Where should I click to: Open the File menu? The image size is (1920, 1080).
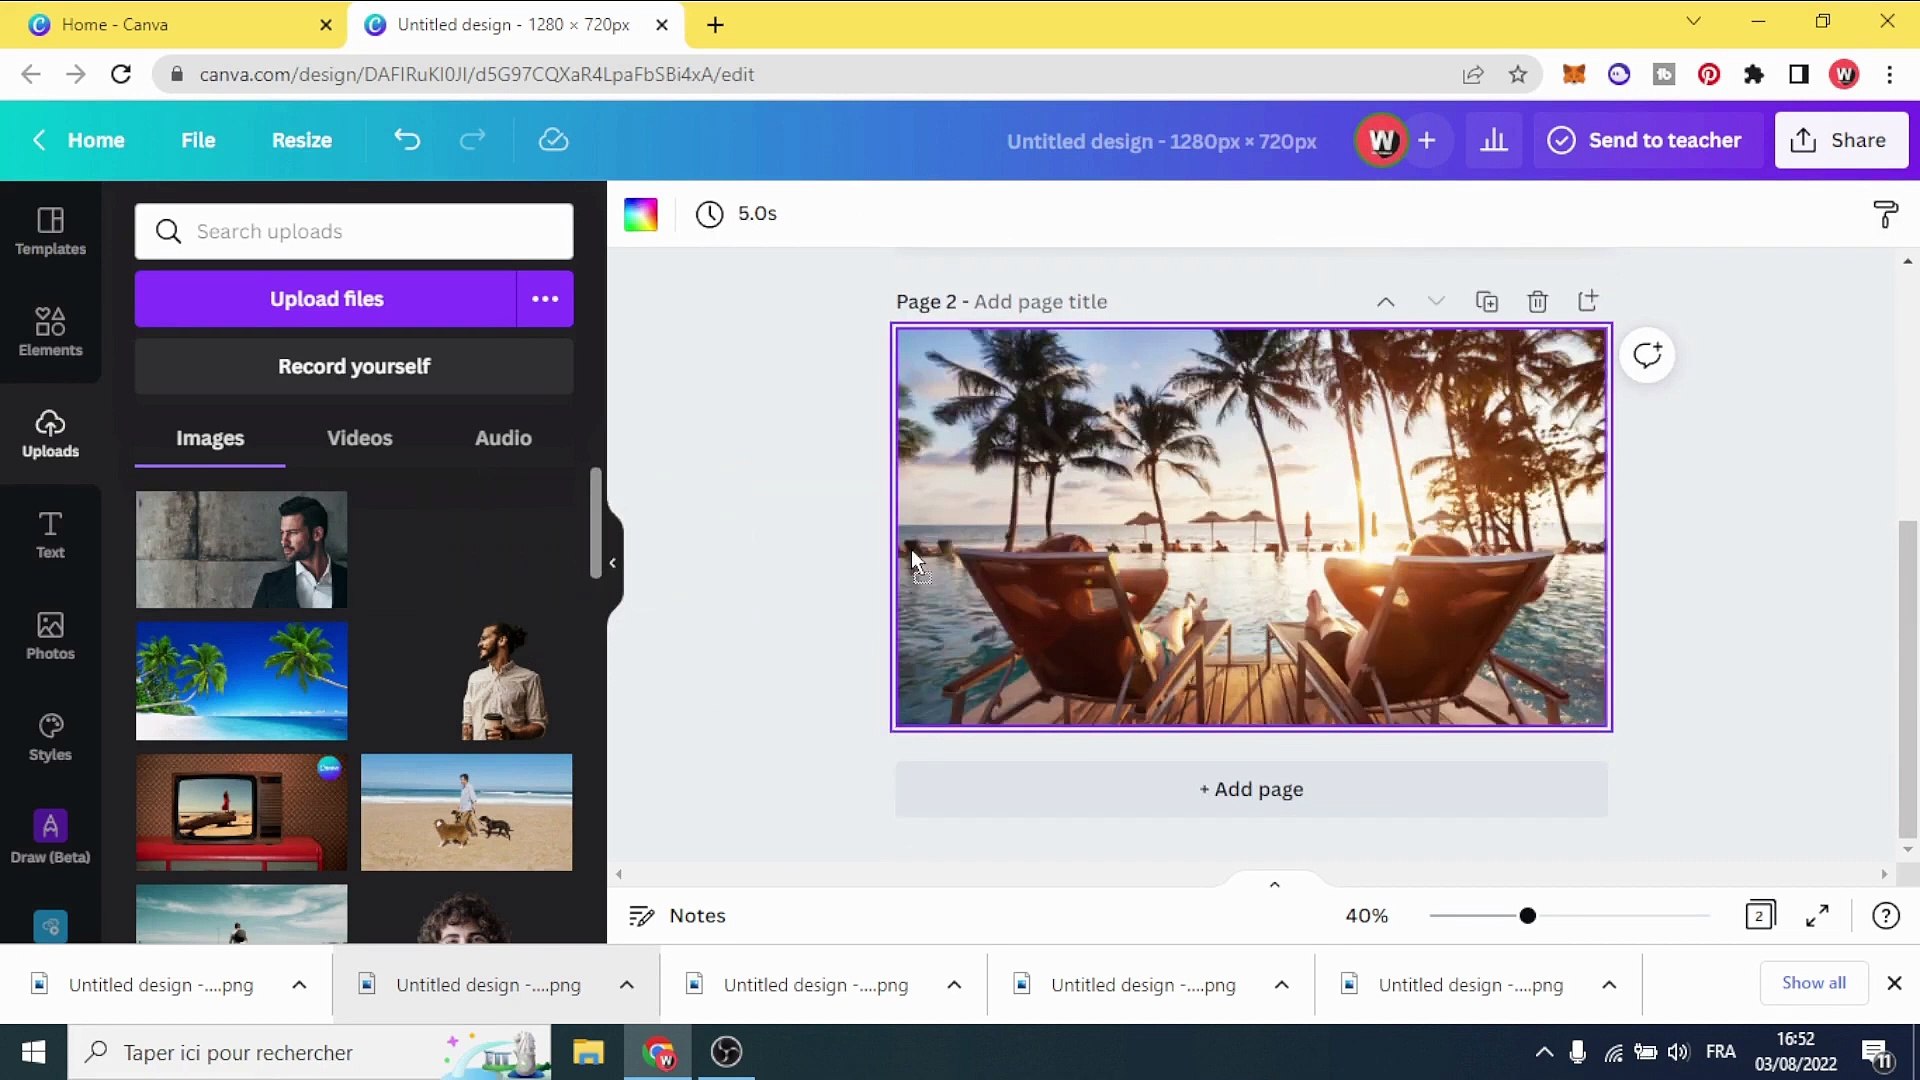(198, 140)
